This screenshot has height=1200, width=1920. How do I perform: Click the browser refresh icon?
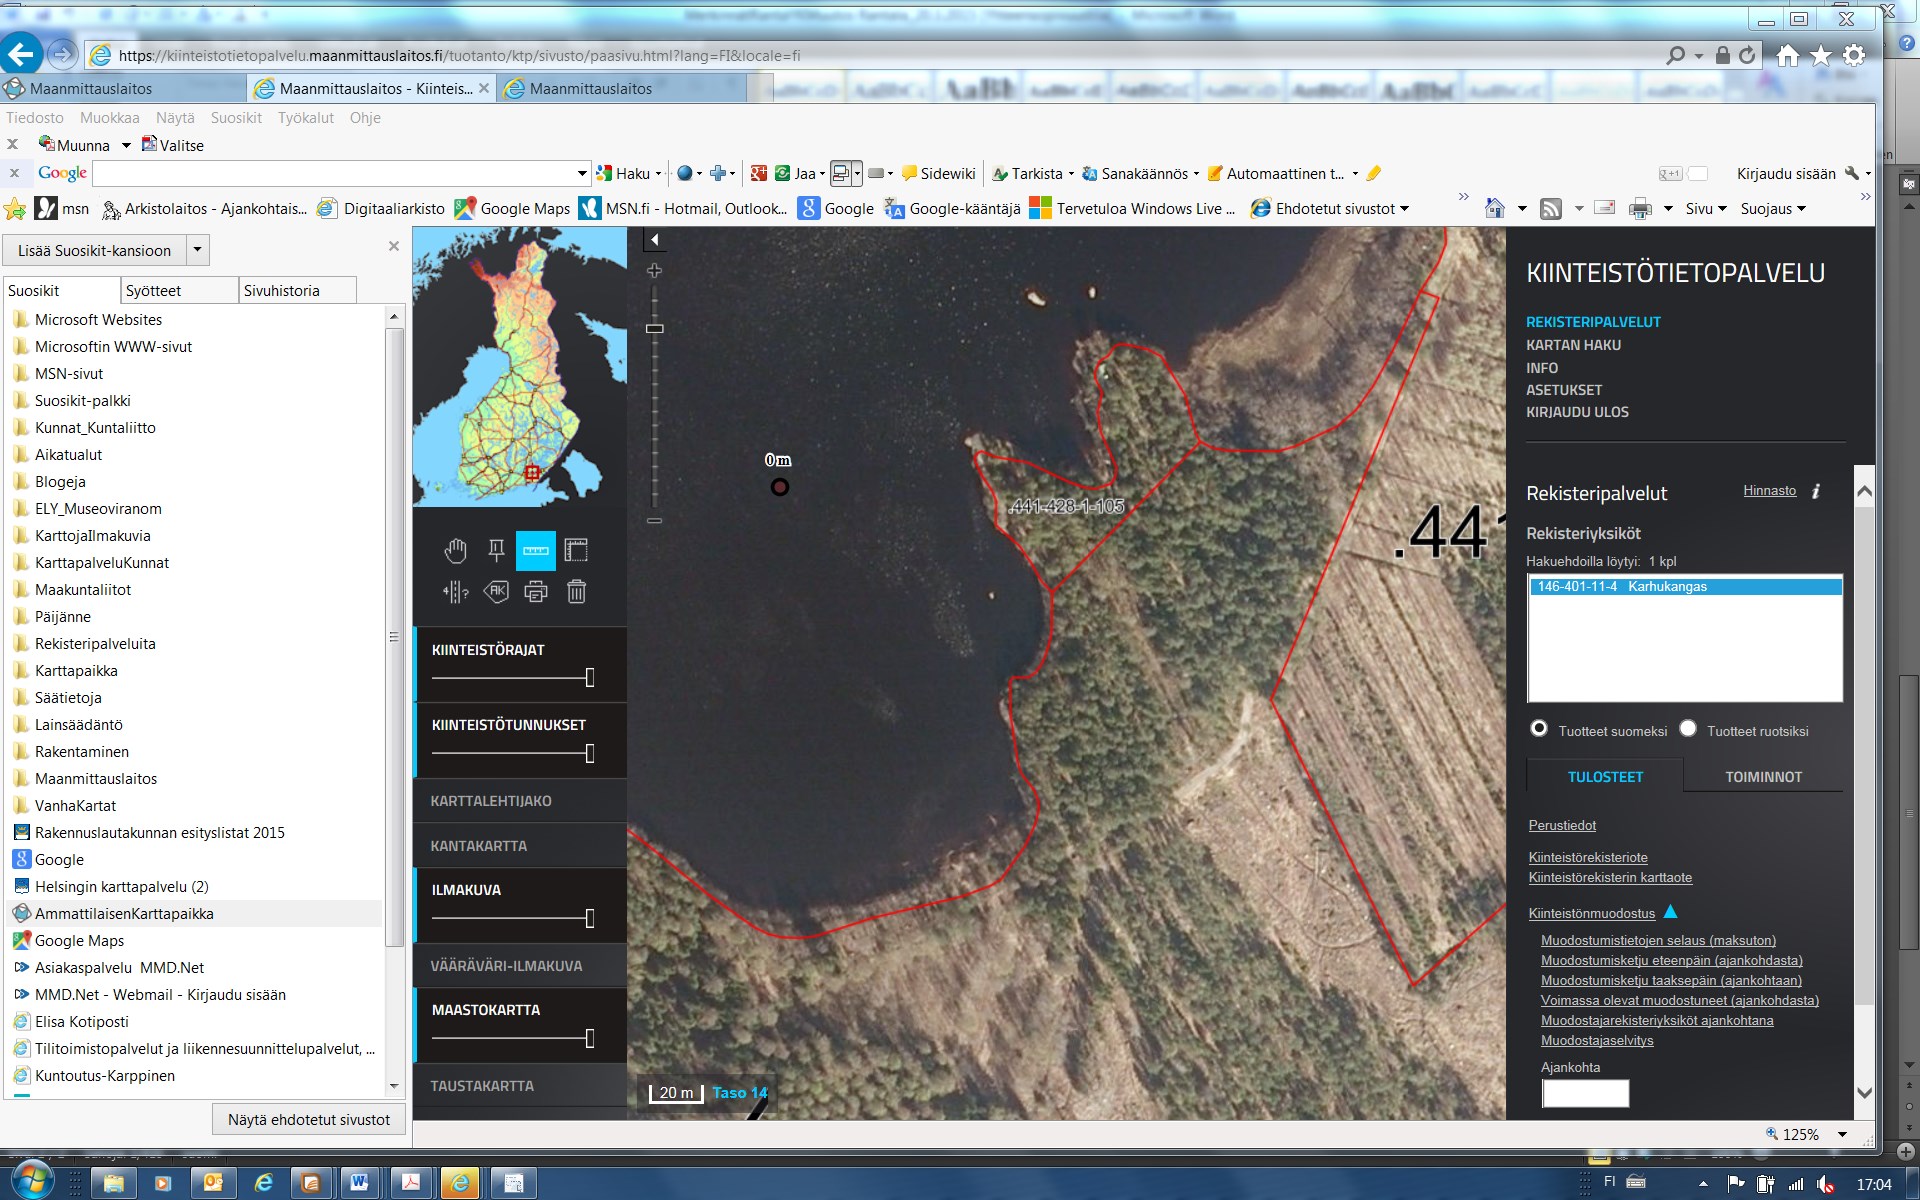coord(1746,56)
